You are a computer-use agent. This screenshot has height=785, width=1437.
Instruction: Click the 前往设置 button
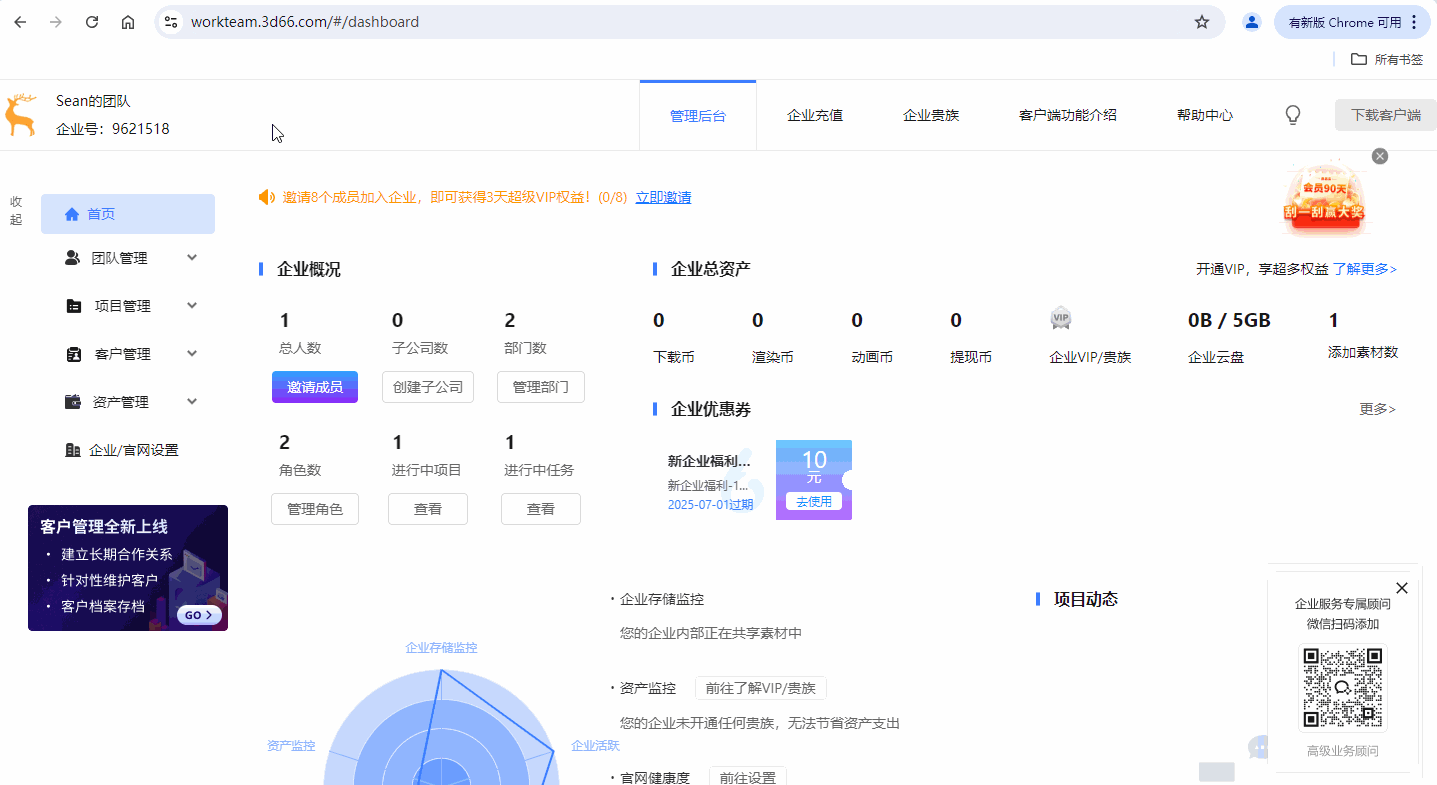(x=748, y=776)
